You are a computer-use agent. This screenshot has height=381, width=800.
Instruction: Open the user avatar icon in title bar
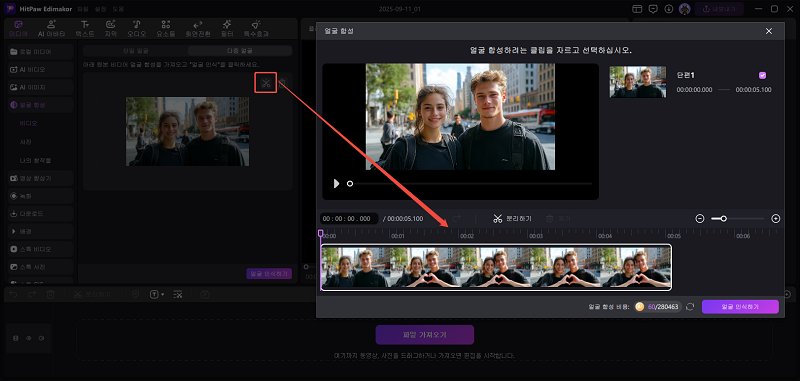click(685, 9)
